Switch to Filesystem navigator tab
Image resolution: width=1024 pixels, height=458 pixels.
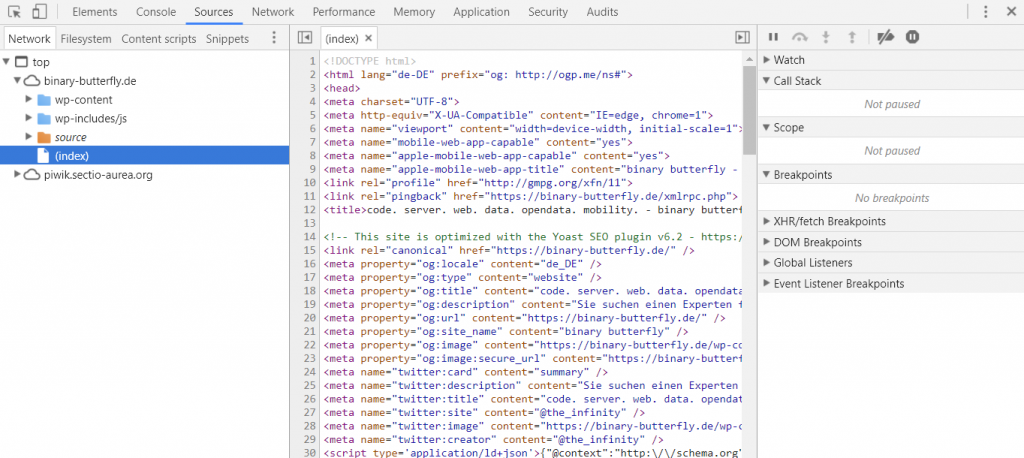tap(86, 39)
